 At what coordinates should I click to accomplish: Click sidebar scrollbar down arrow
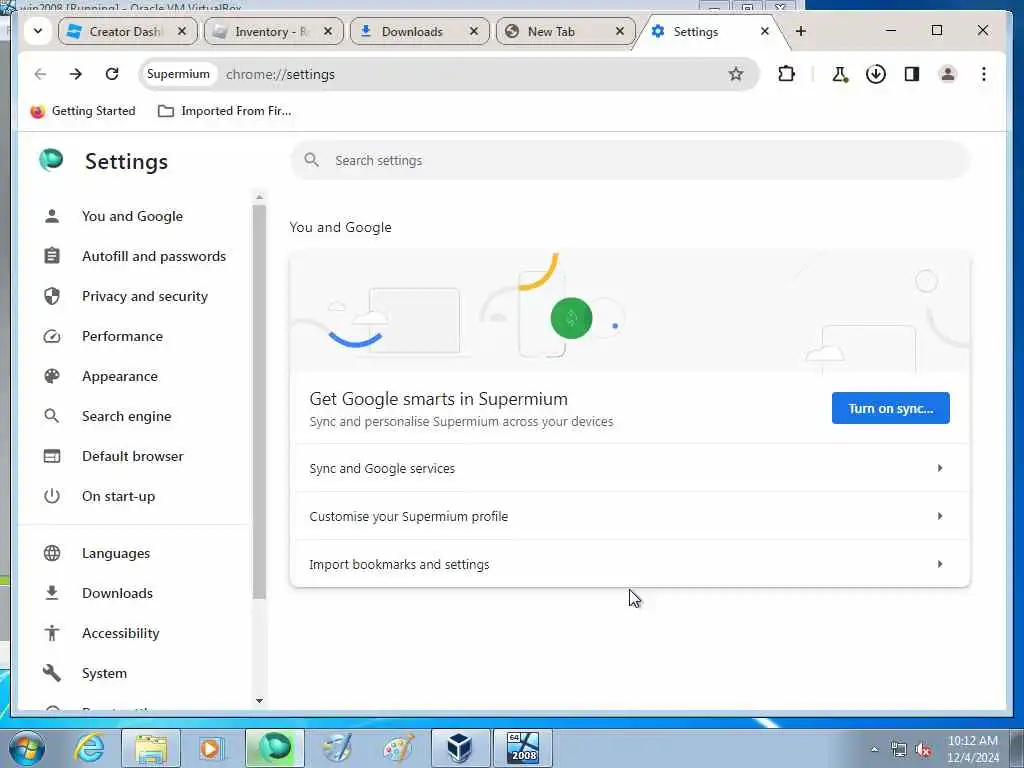[259, 701]
